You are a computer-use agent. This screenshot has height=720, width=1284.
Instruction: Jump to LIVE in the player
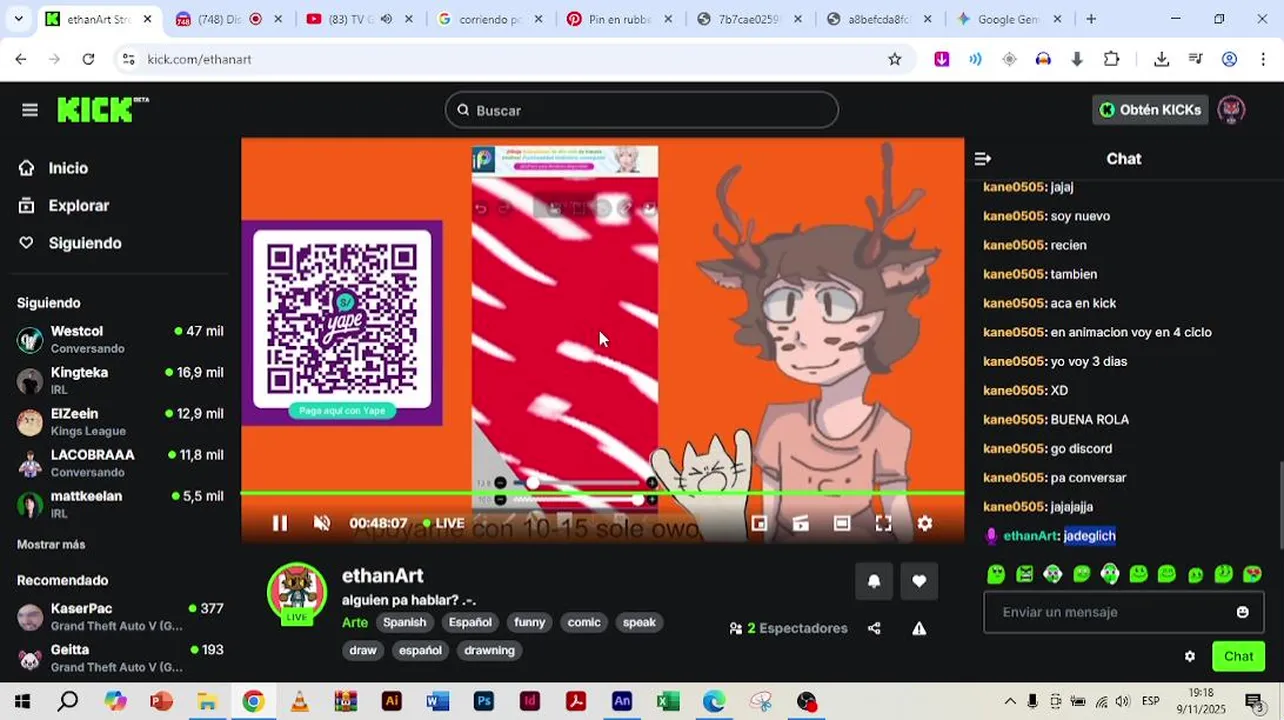pos(444,523)
